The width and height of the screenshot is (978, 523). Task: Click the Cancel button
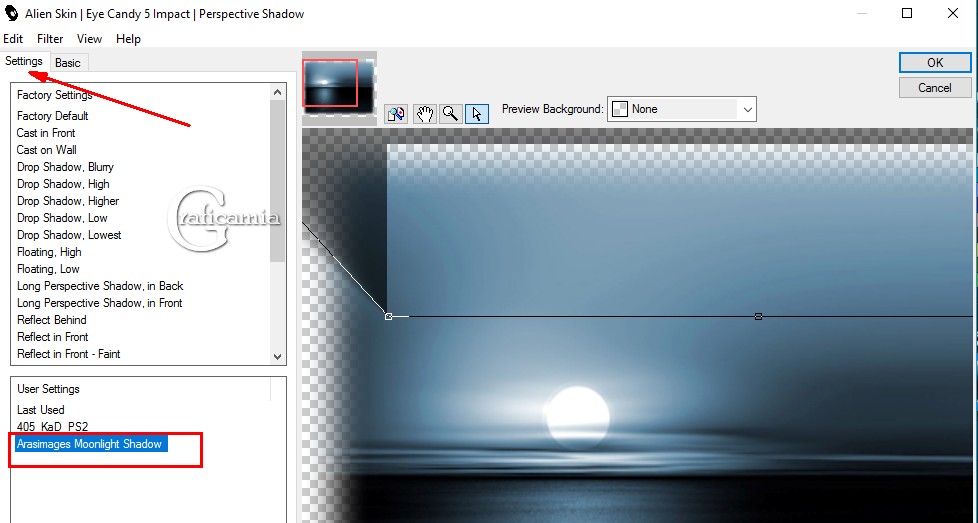(x=935, y=88)
